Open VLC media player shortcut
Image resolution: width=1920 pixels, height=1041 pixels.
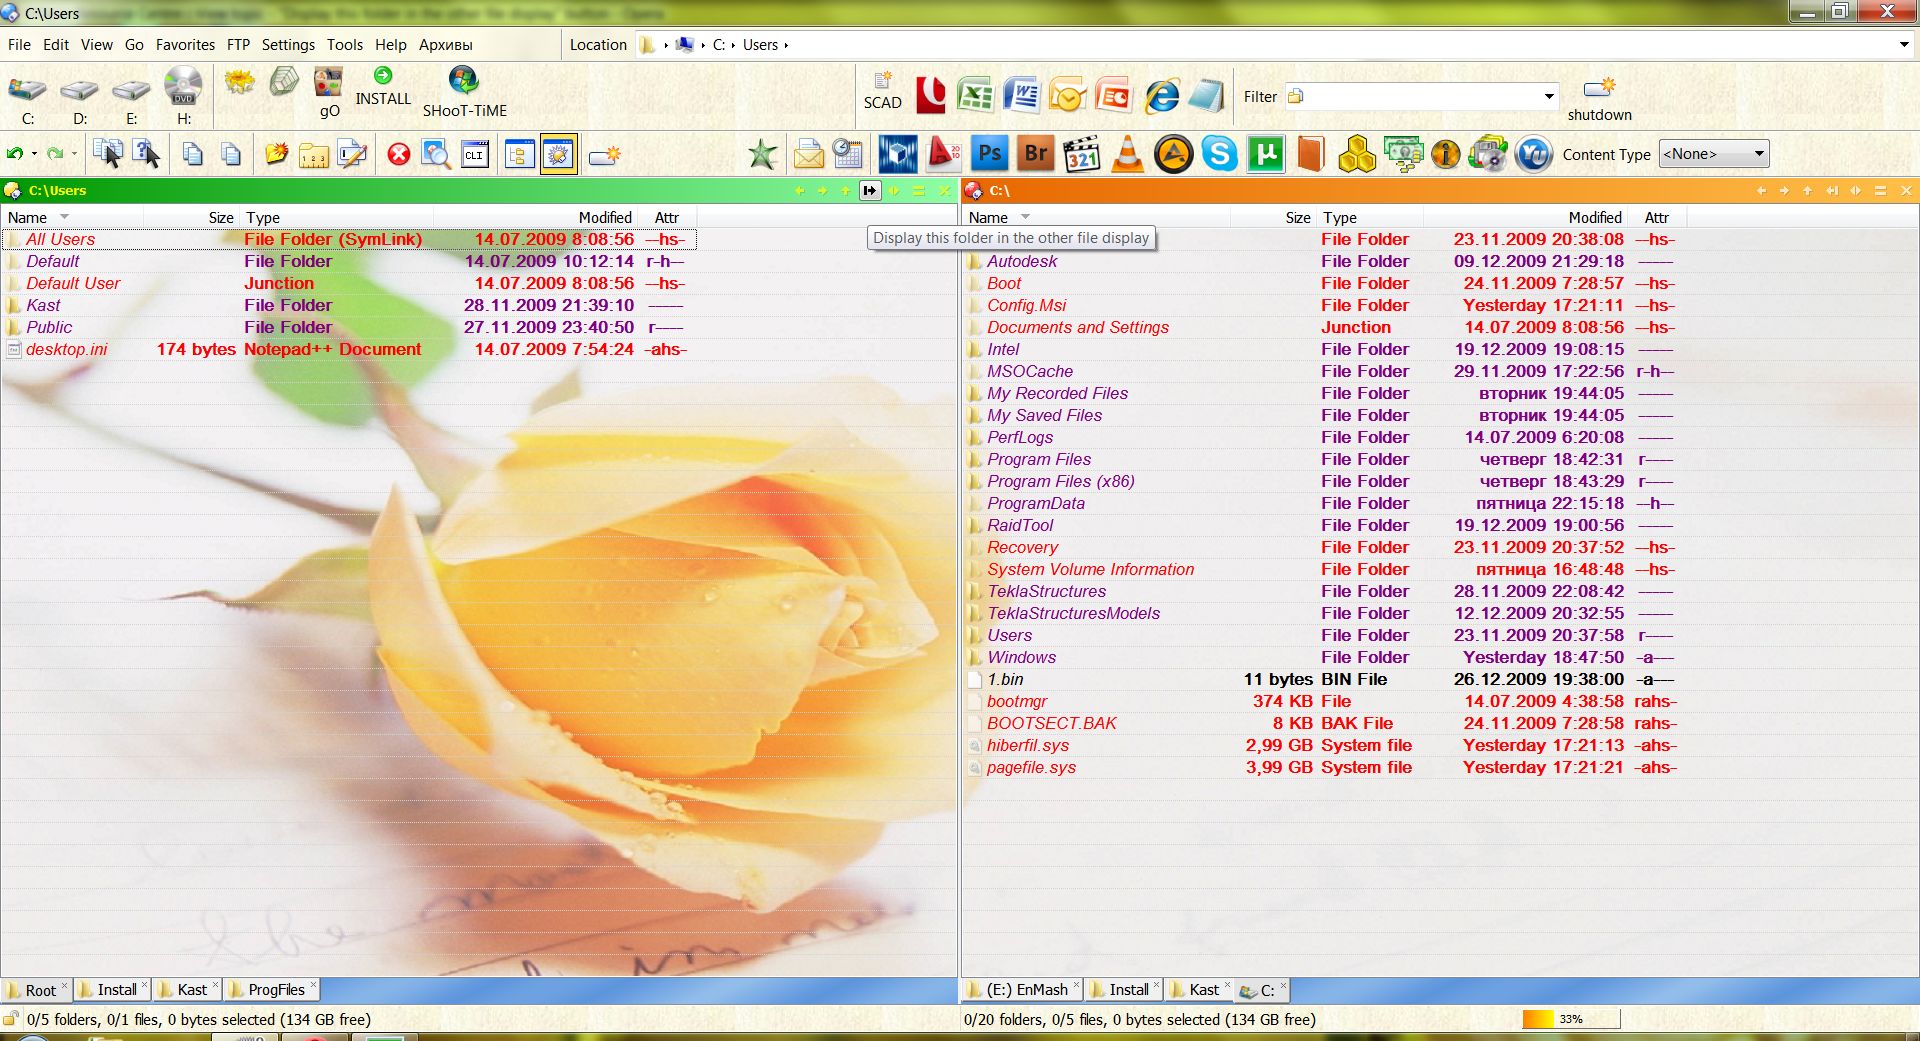(1127, 154)
